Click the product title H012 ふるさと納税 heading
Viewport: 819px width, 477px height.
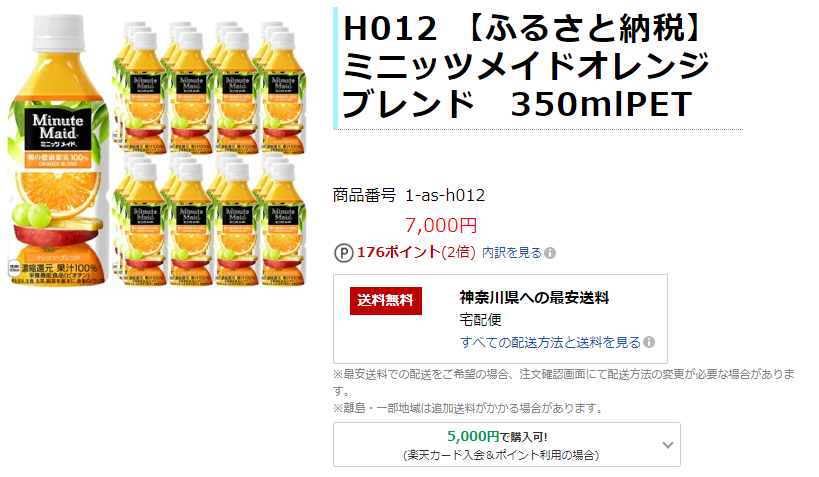[x=525, y=66]
